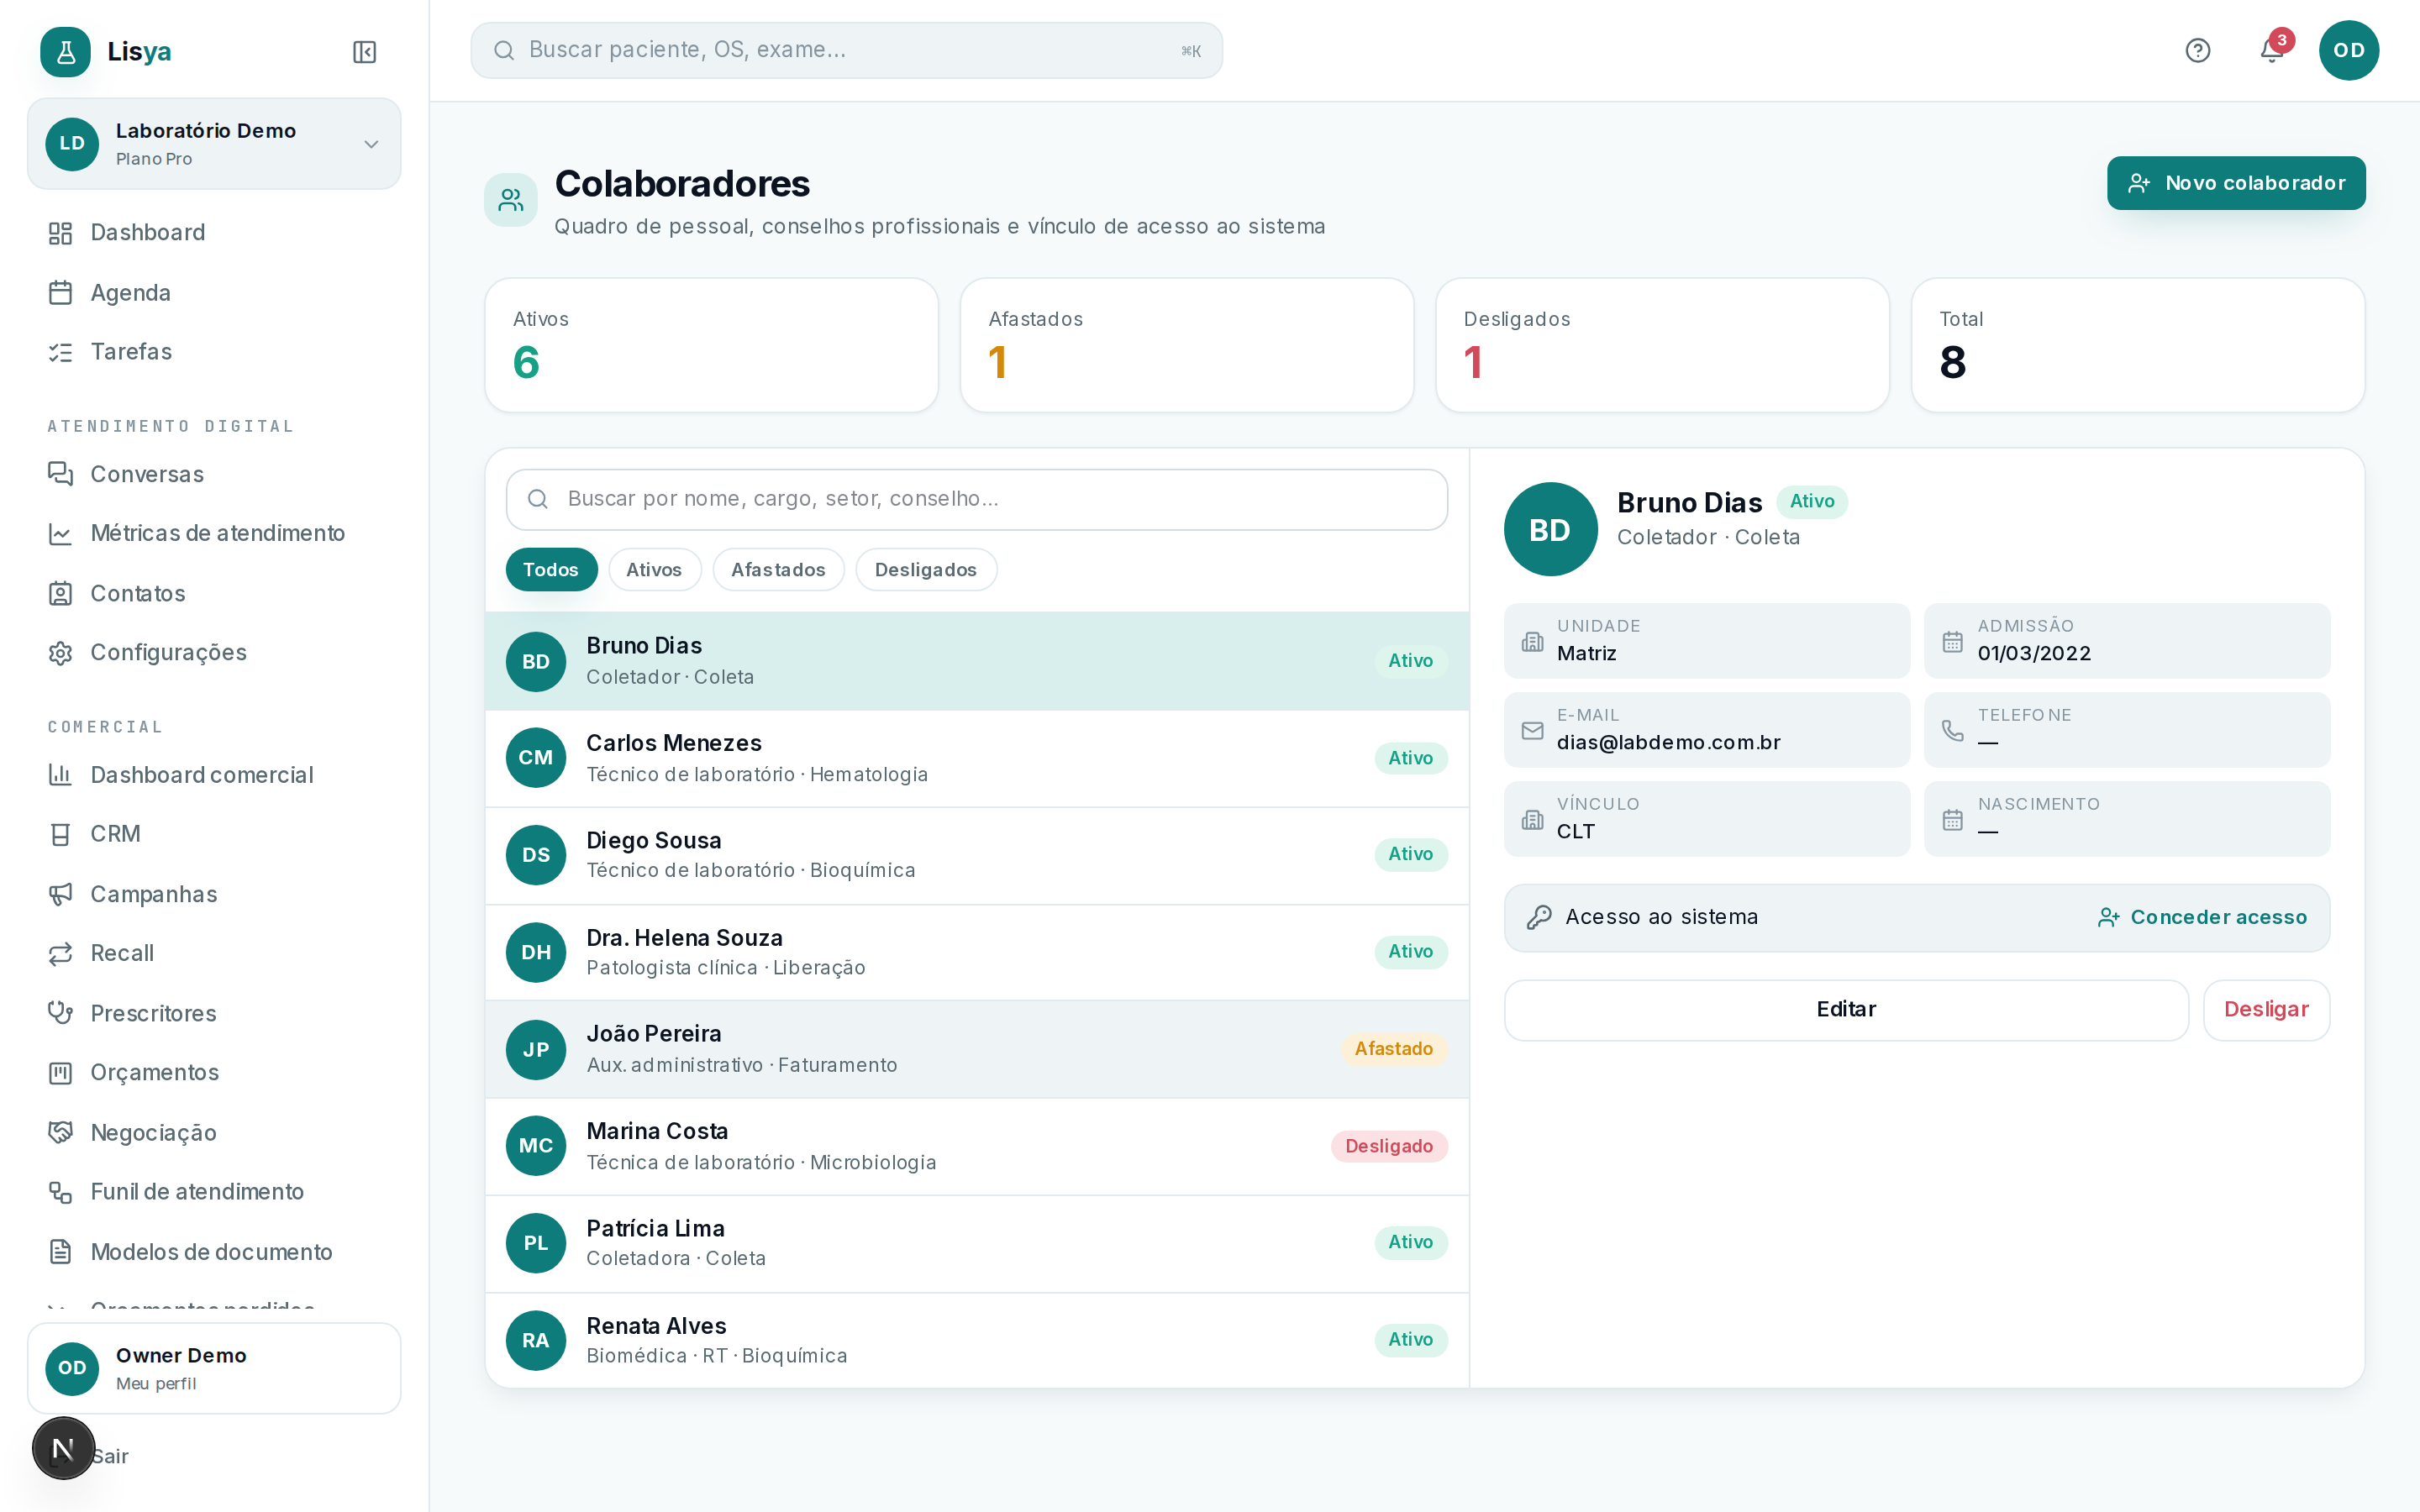Filter list by Desligados chip
Viewport: 2420px width, 1512px height.
click(x=925, y=569)
